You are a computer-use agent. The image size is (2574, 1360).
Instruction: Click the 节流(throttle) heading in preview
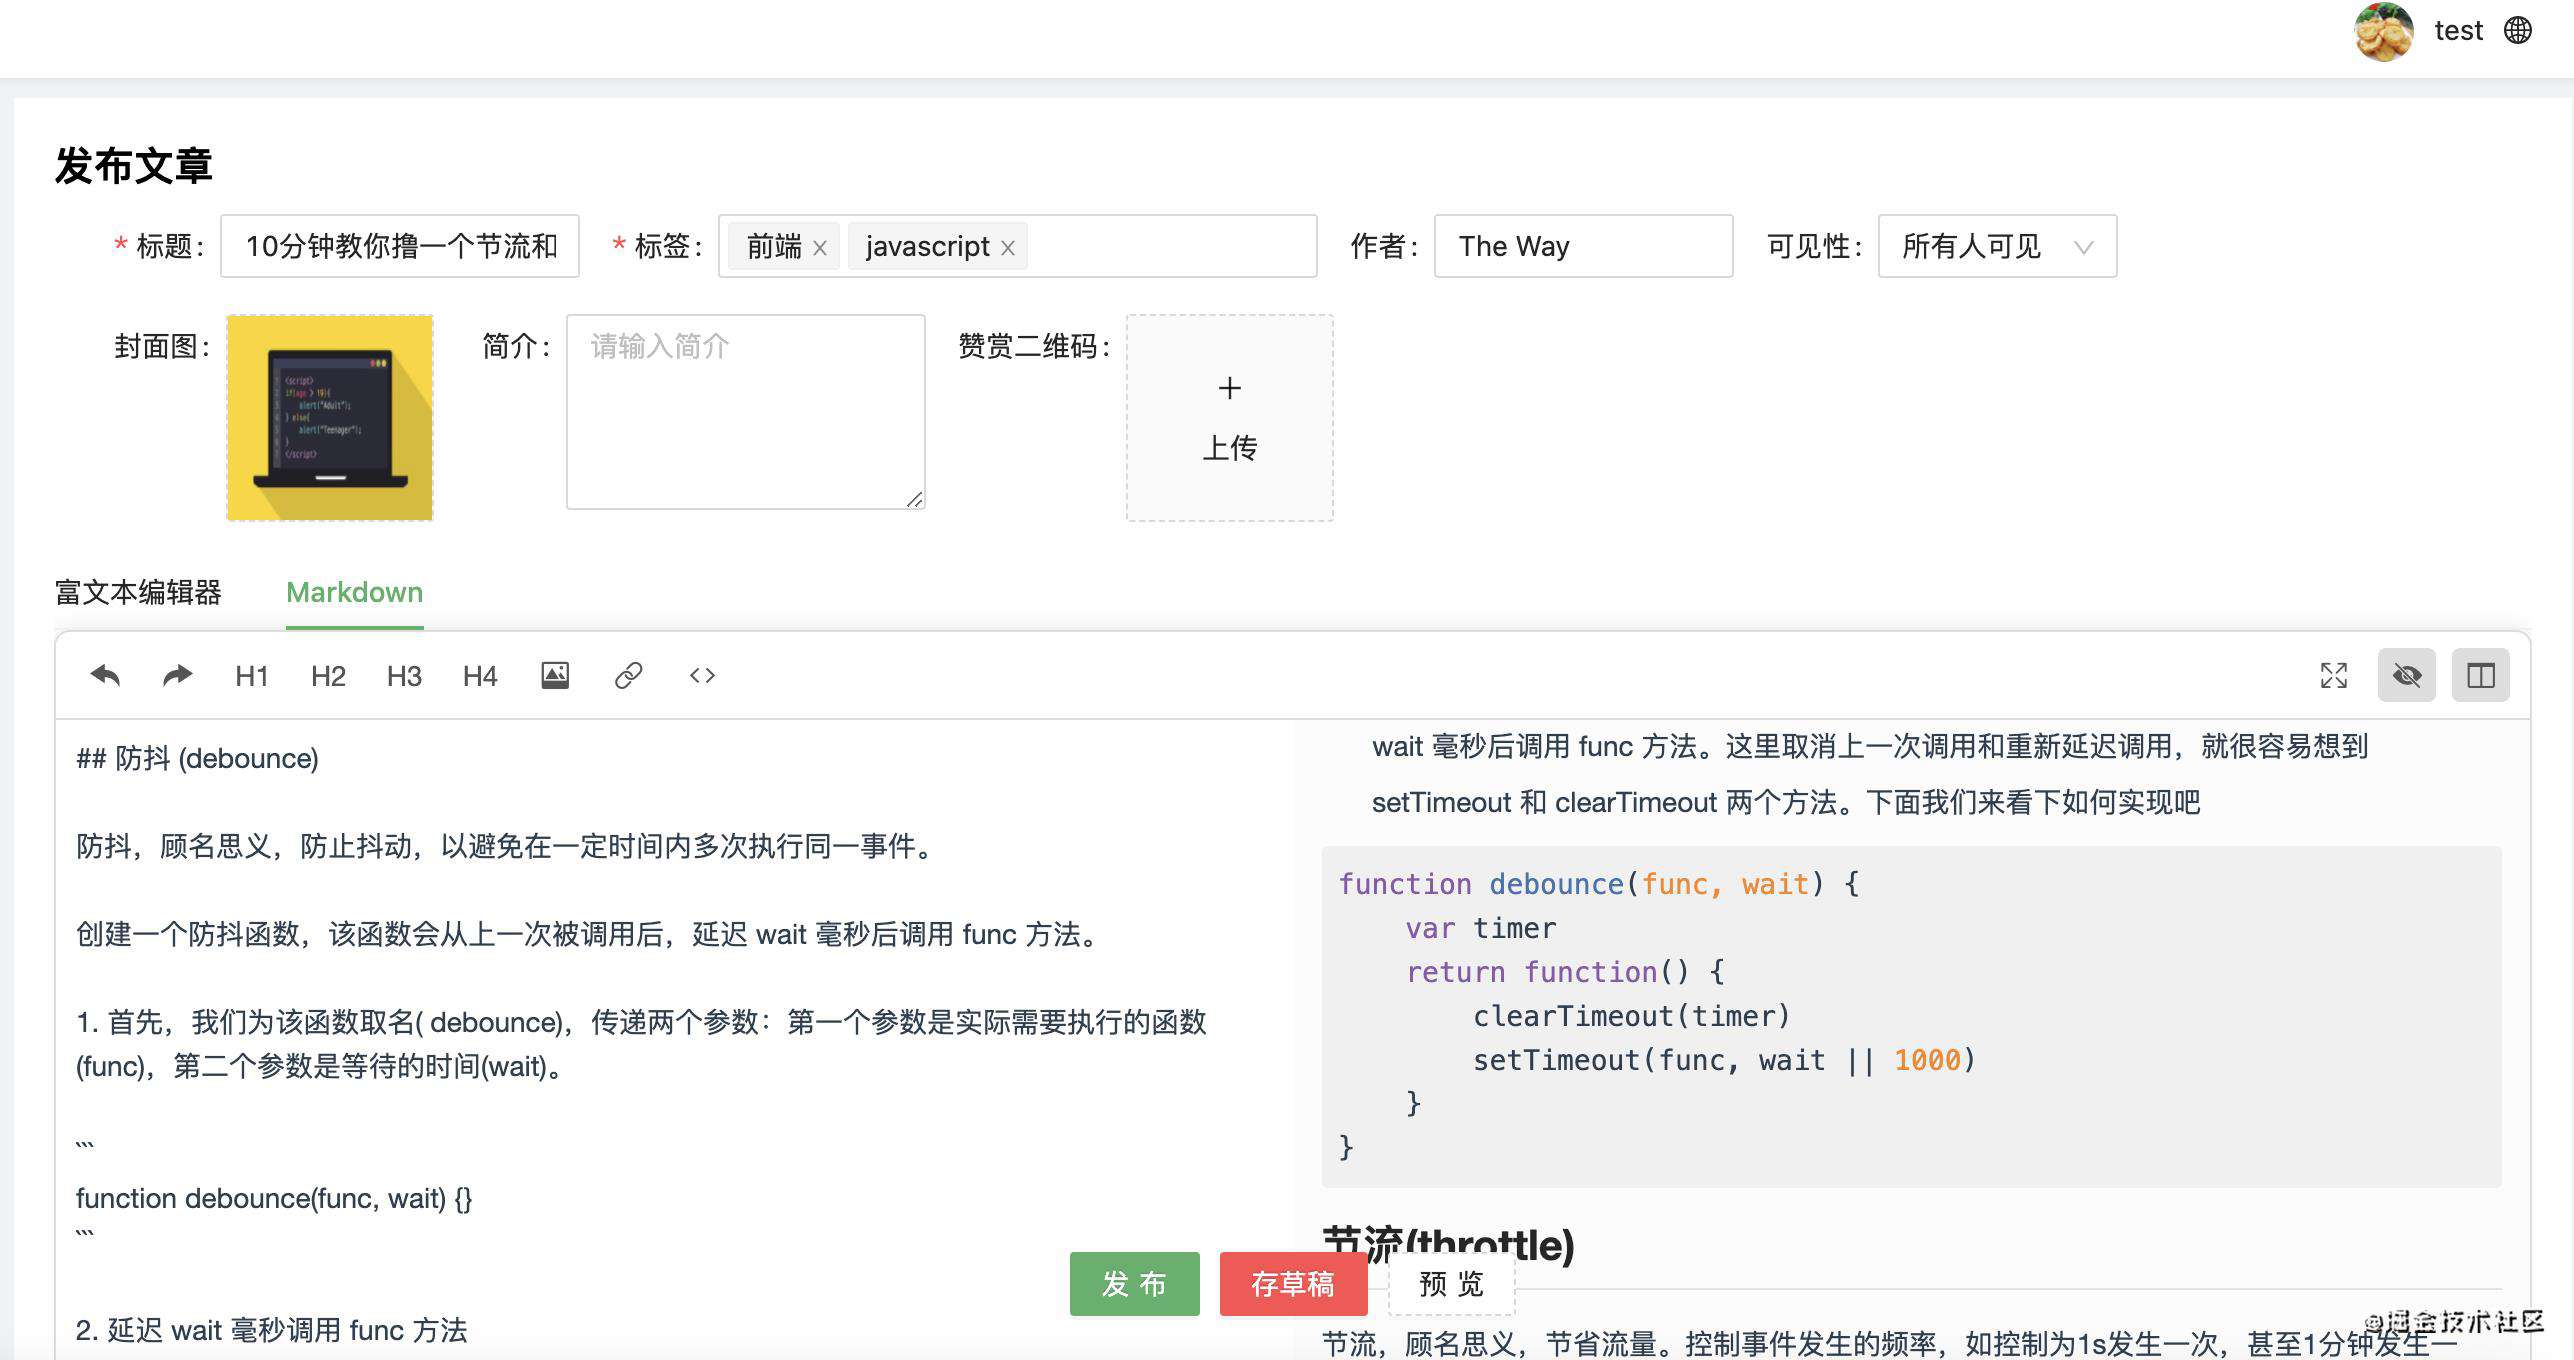(1448, 1246)
